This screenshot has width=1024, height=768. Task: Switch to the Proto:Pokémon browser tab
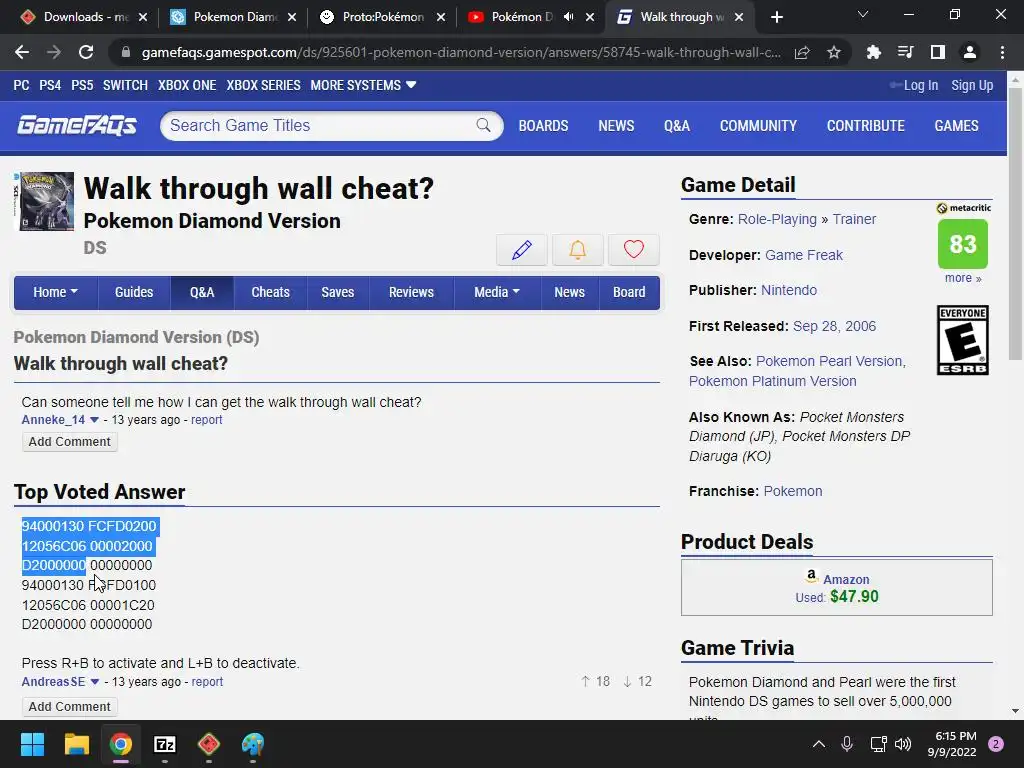pos(383,17)
